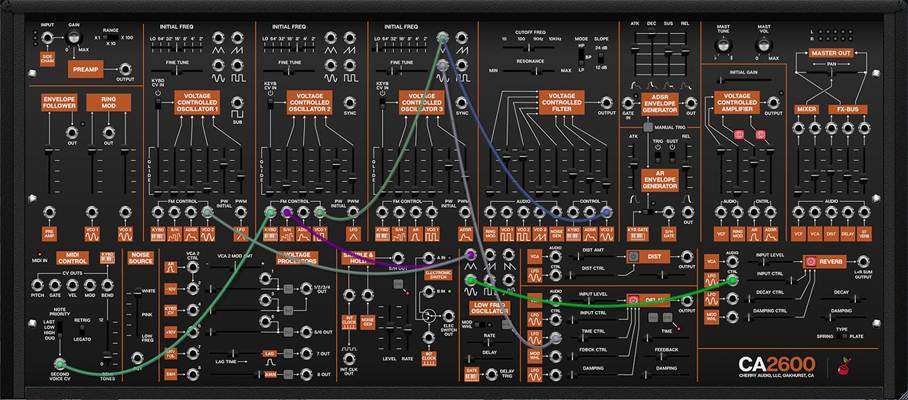The height and width of the screenshot is (400, 908).
Task: Toggle the filter SLOPE 24dB/12dB switch
Action: [601, 57]
